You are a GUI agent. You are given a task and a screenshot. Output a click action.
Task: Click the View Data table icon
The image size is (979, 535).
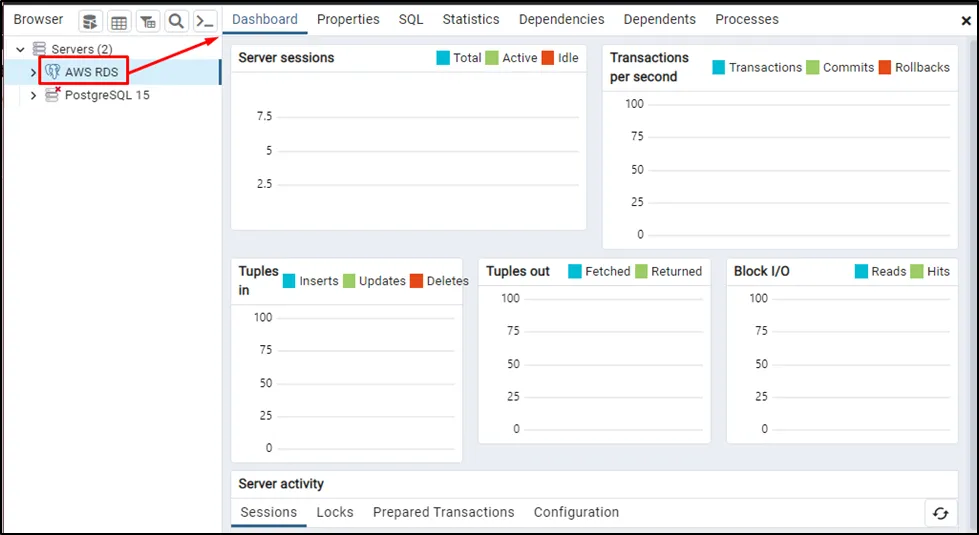tap(119, 21)
